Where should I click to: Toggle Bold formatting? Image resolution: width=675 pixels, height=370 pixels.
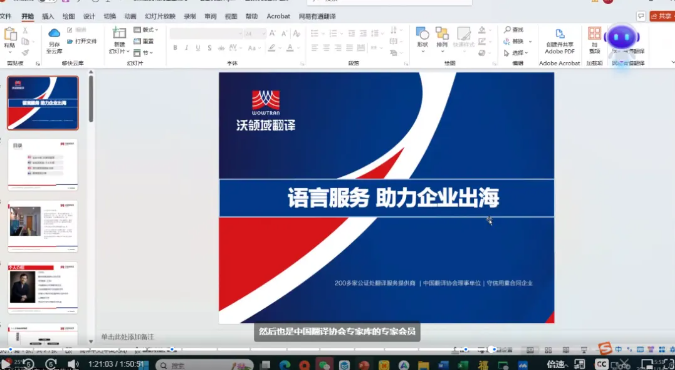tap(175, 48)
